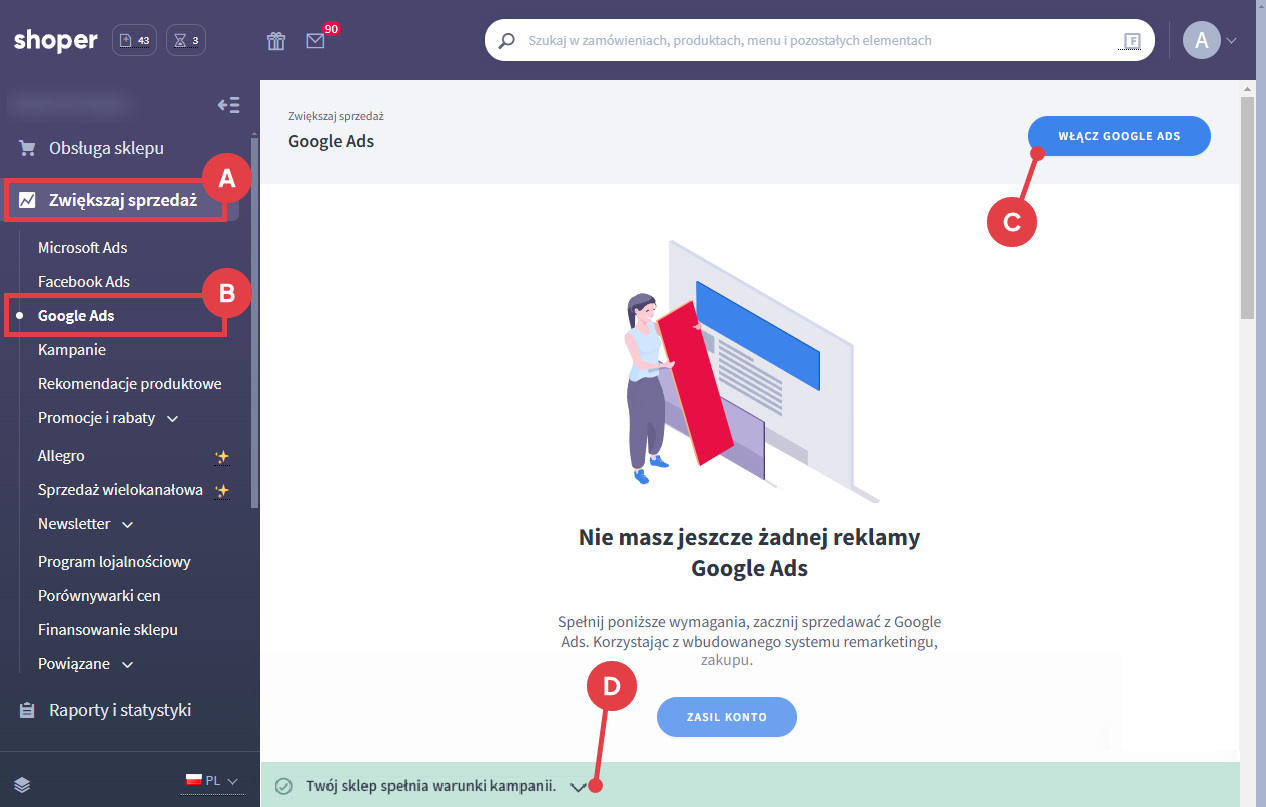Image resolution: width=1266 pixels, height=807 pixels.
Task: Click the sparkle icon beside Sprzedaż wielokanałowa
Action: (221, 490)
